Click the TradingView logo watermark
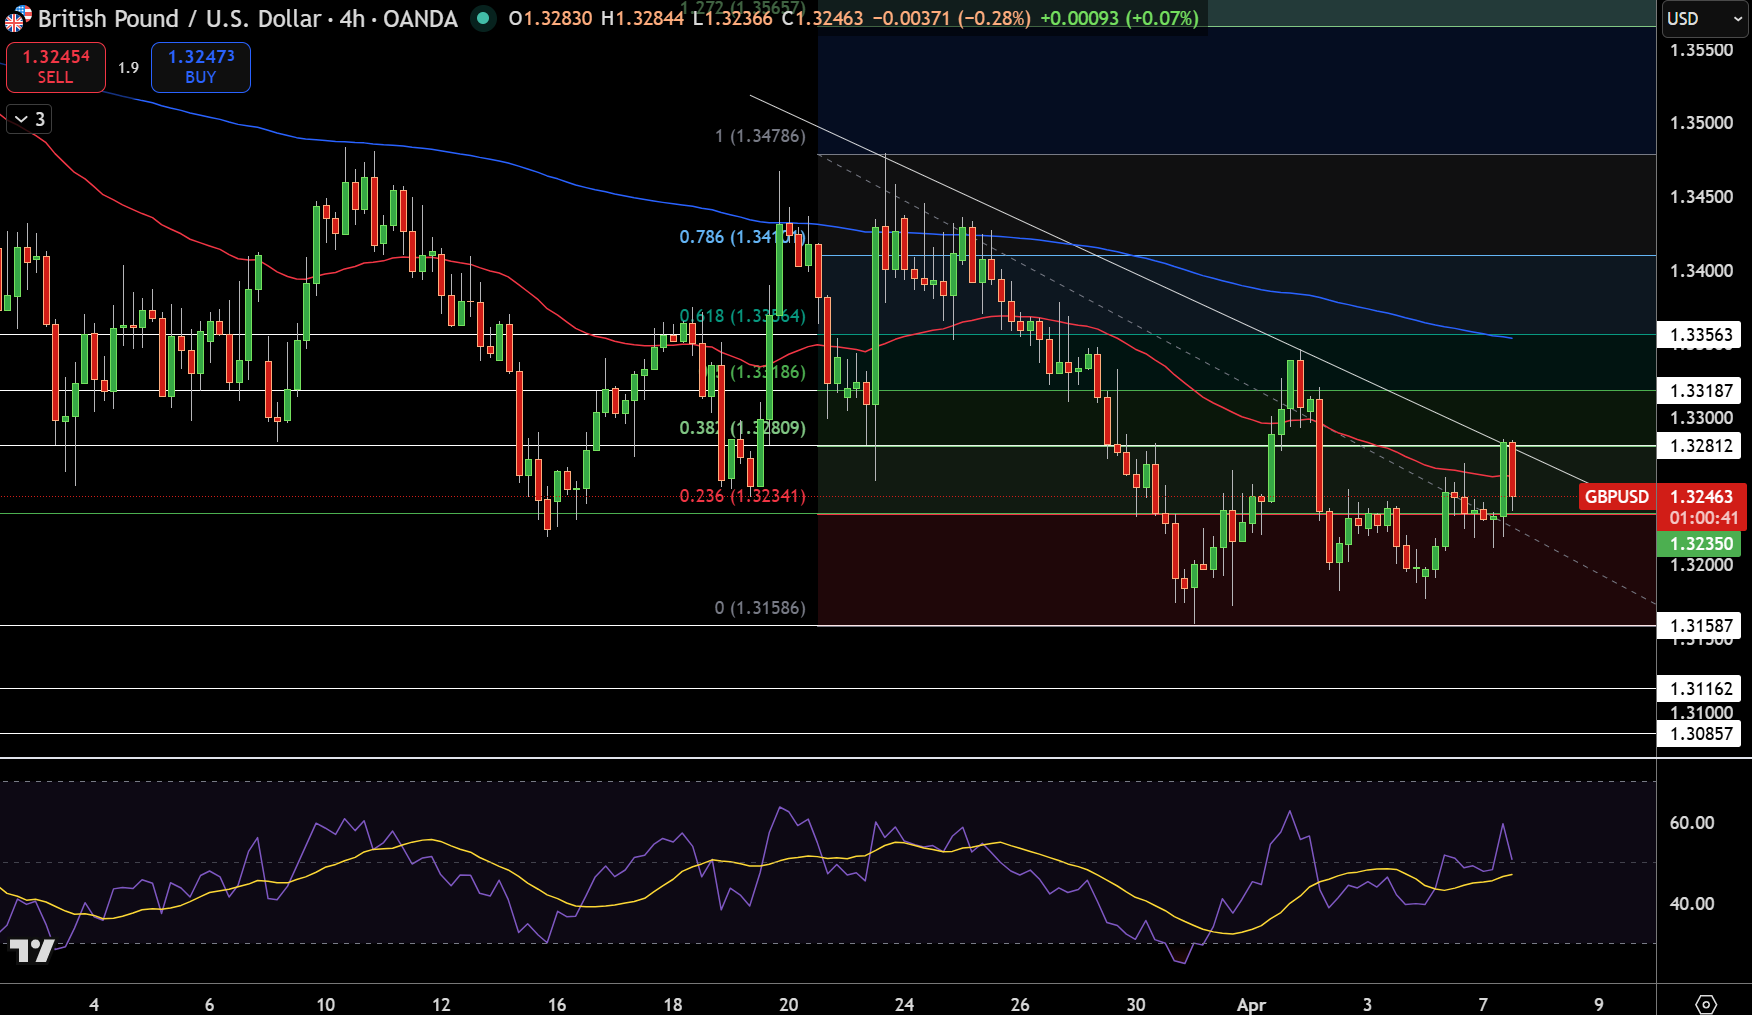1752x1015 pixels. pos(31,950)
